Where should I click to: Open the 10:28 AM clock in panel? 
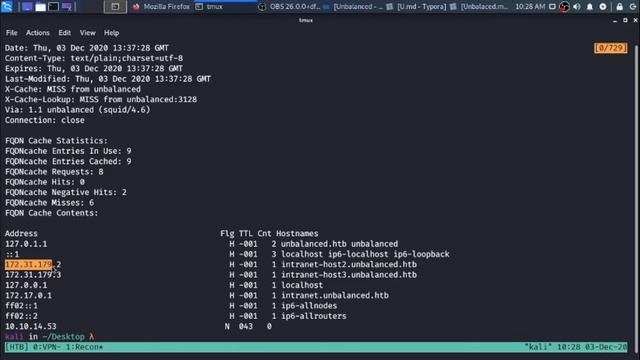530,7
